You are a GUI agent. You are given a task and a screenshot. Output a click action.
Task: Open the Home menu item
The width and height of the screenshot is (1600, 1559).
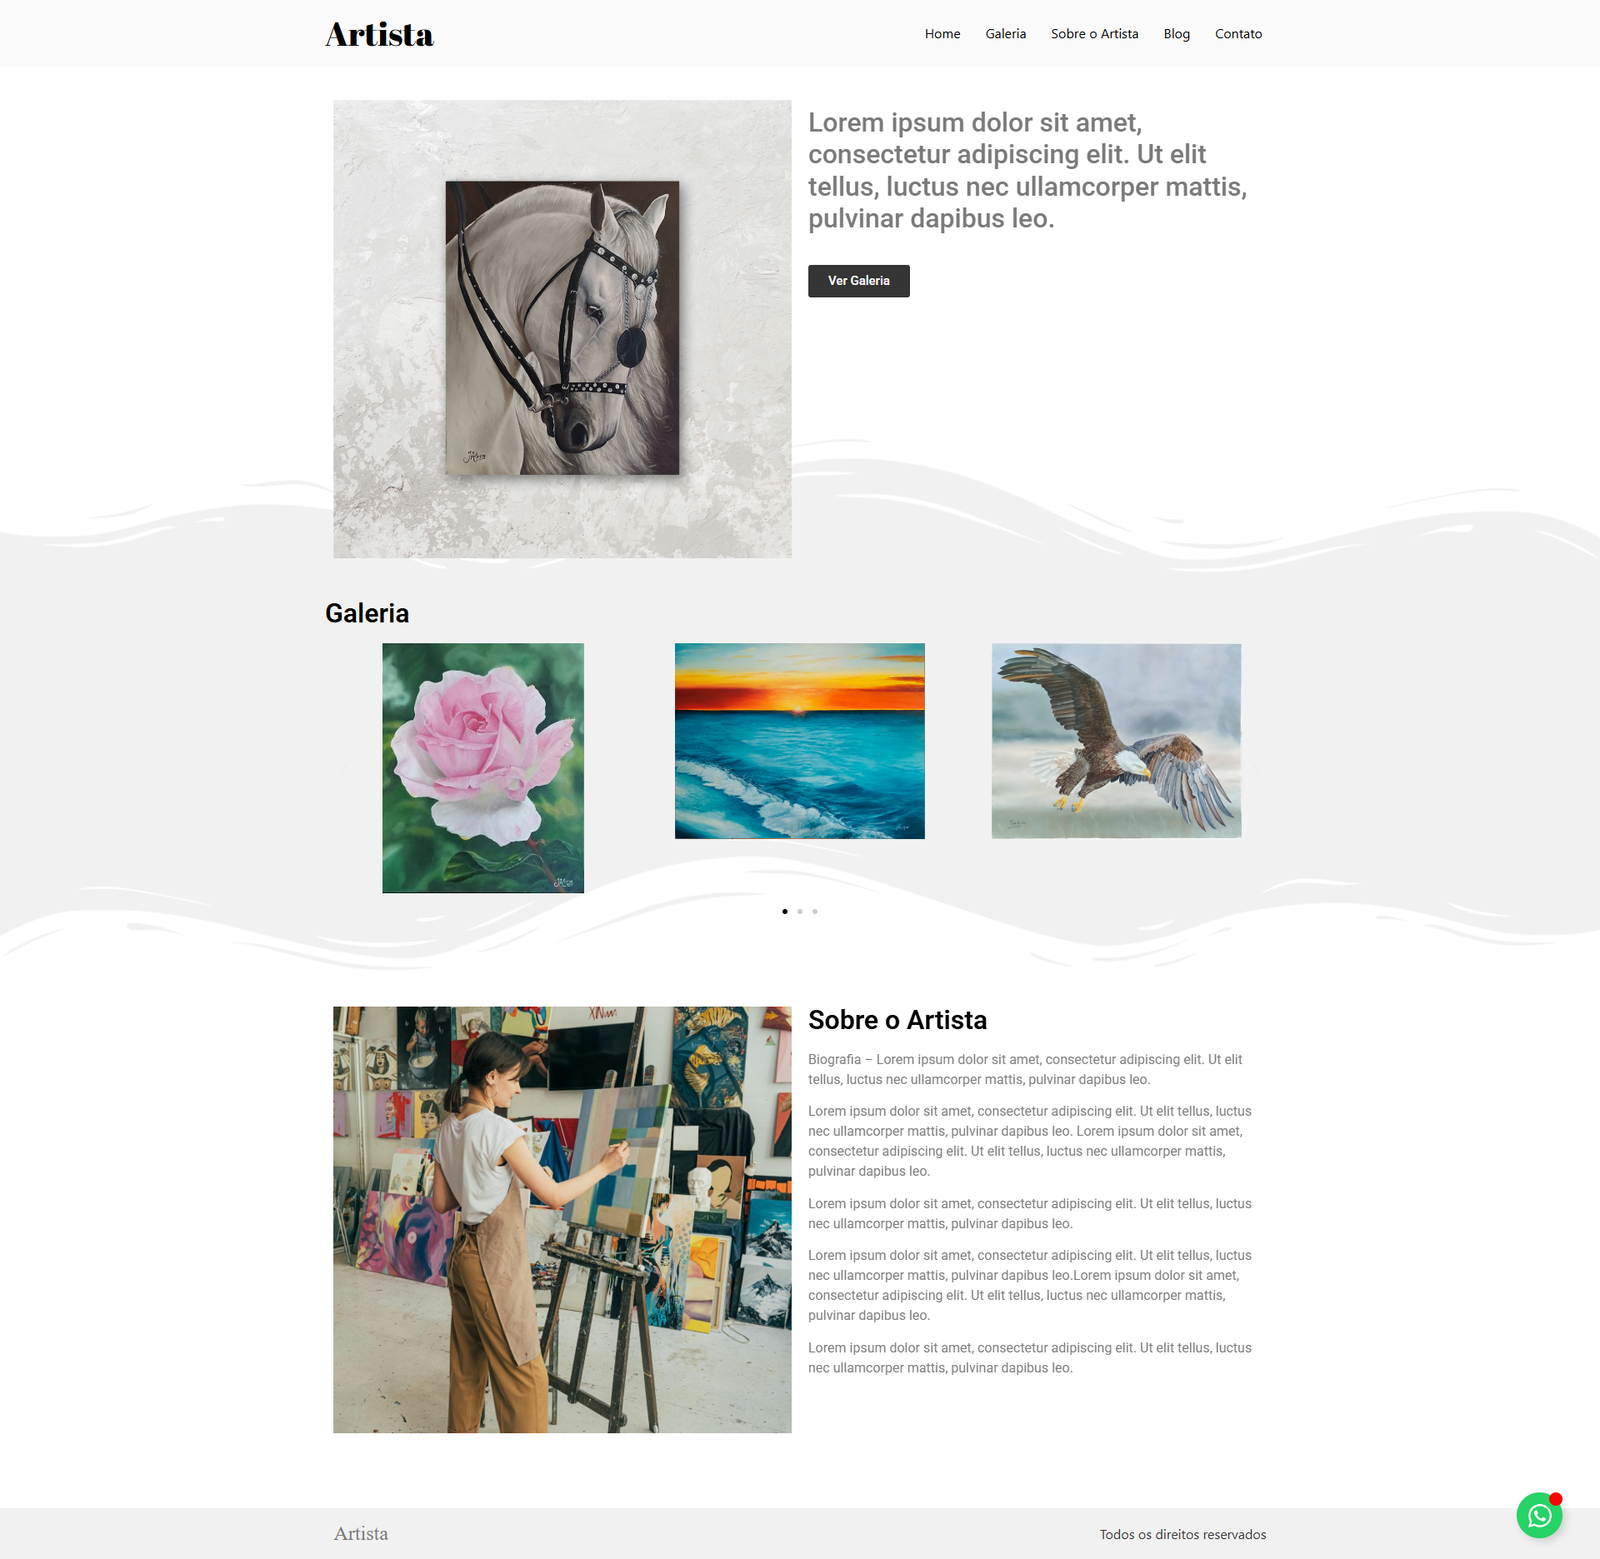tap(942, 34)
